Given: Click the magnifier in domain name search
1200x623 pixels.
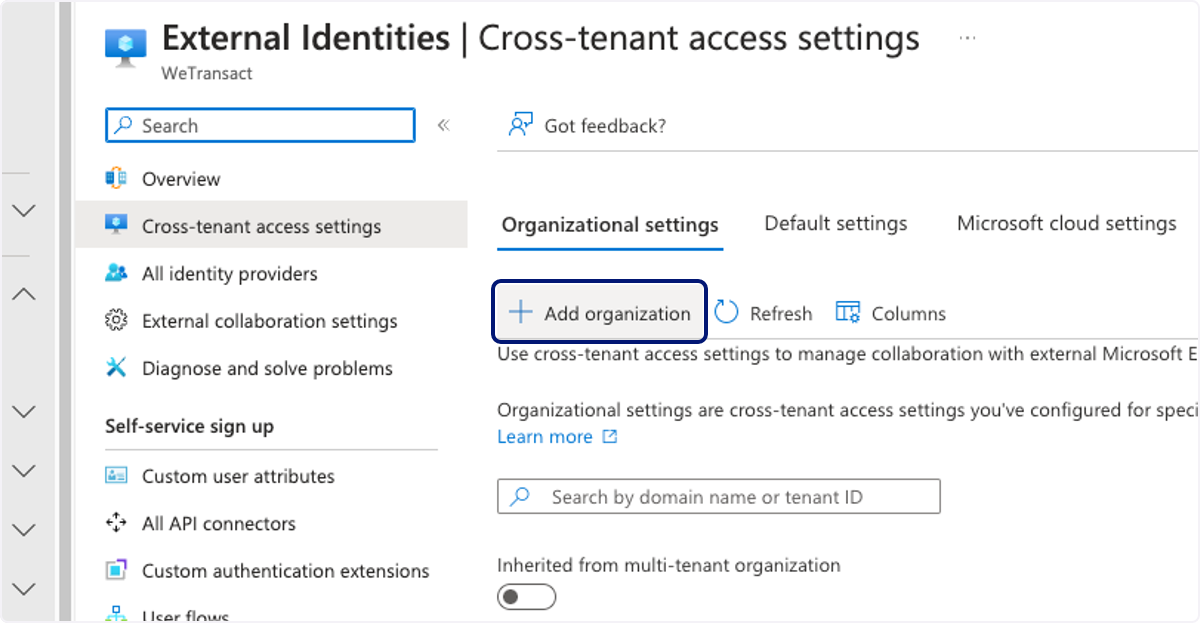Looking at the screenshot, I should (521, 497).
